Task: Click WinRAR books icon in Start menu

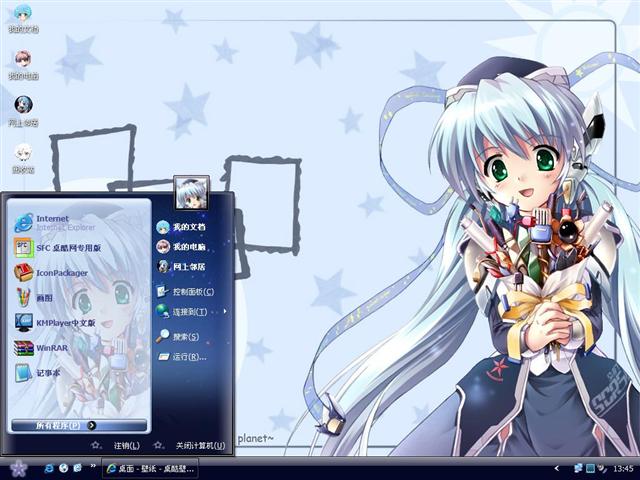Action: (x=23, y=348)
